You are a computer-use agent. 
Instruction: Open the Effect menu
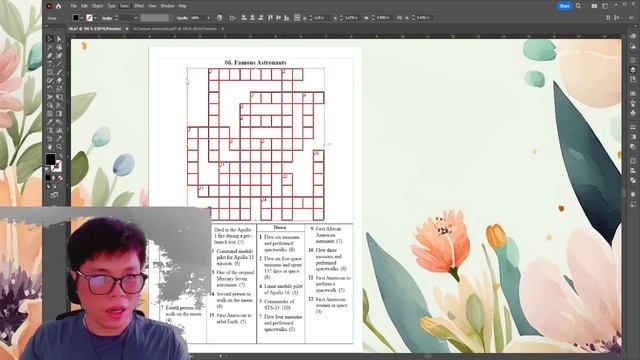point(139,6)
